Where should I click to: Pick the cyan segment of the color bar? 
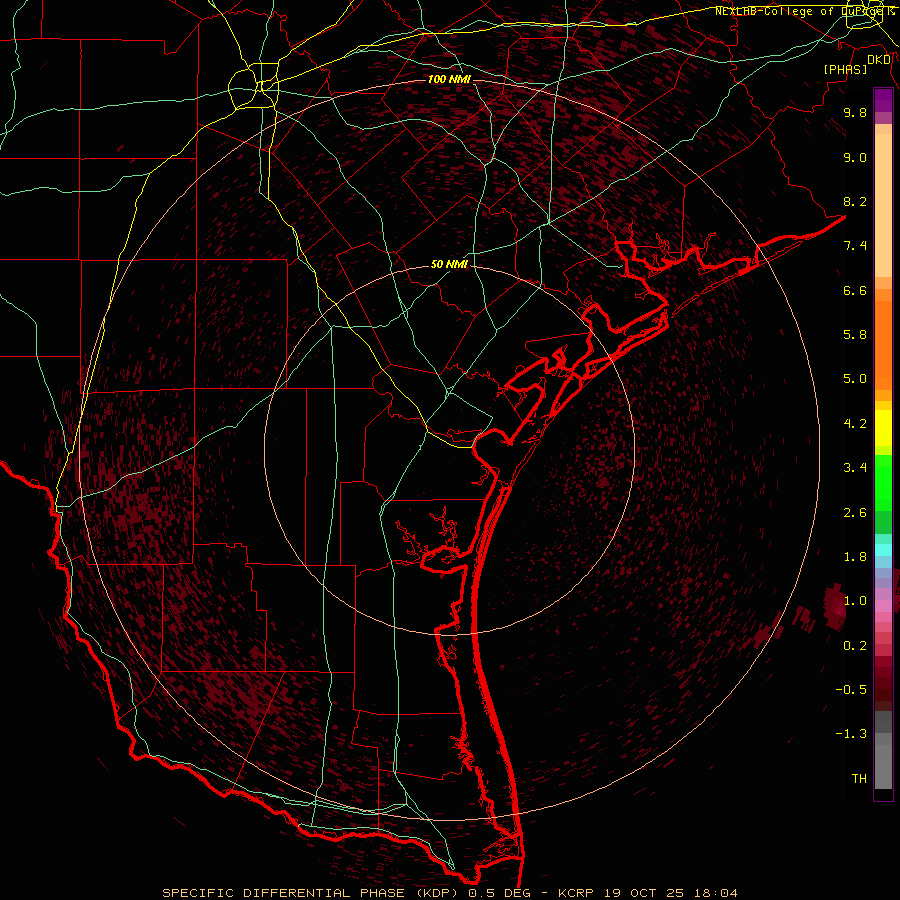(x=883, y=550)
